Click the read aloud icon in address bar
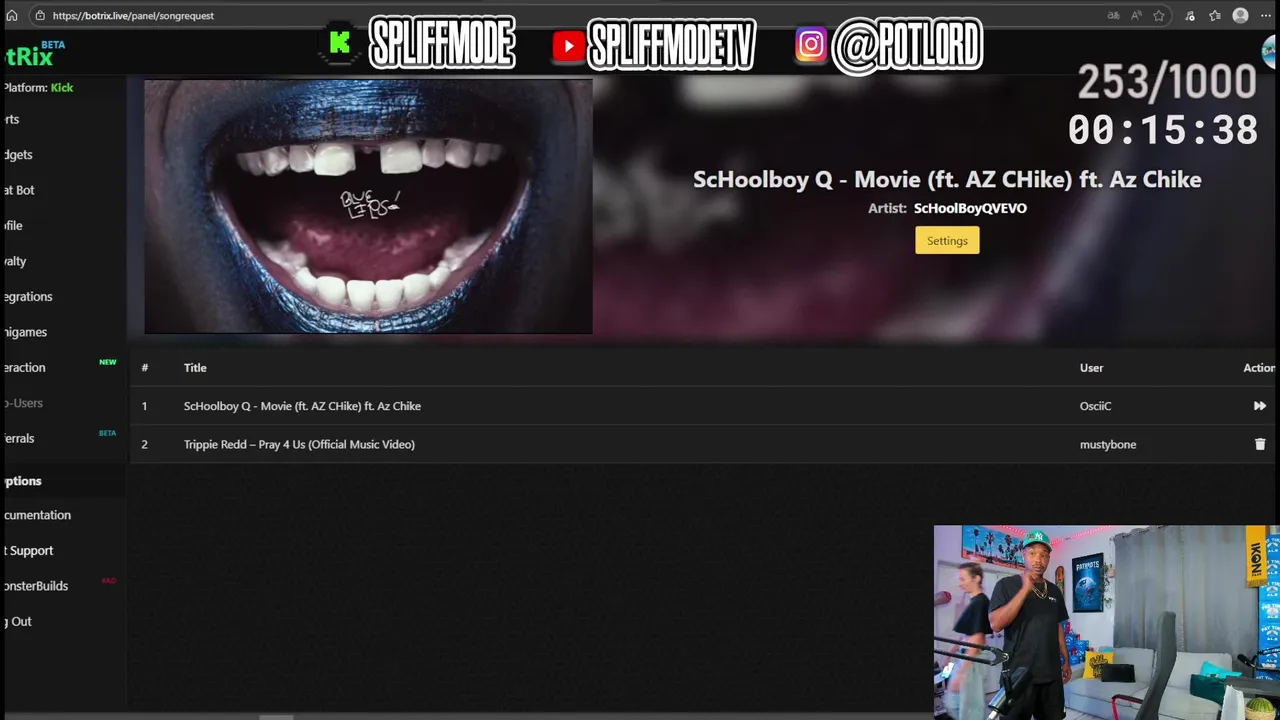The image size is (1280, 720). 1136,15
